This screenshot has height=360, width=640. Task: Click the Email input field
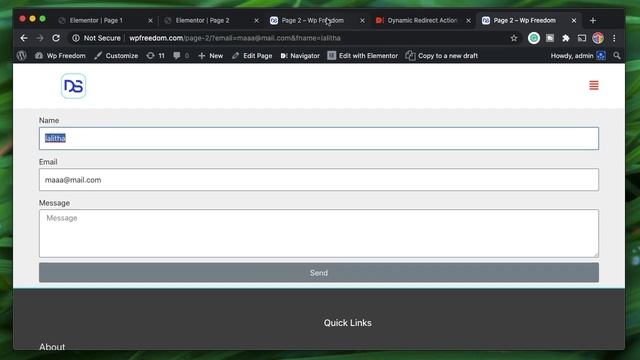point(319,180)
